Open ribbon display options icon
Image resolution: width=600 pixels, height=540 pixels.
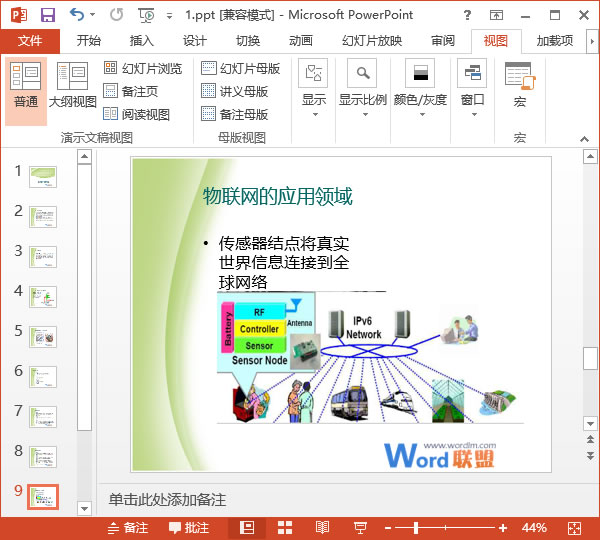pyautogui.click(x=496, y=15)
